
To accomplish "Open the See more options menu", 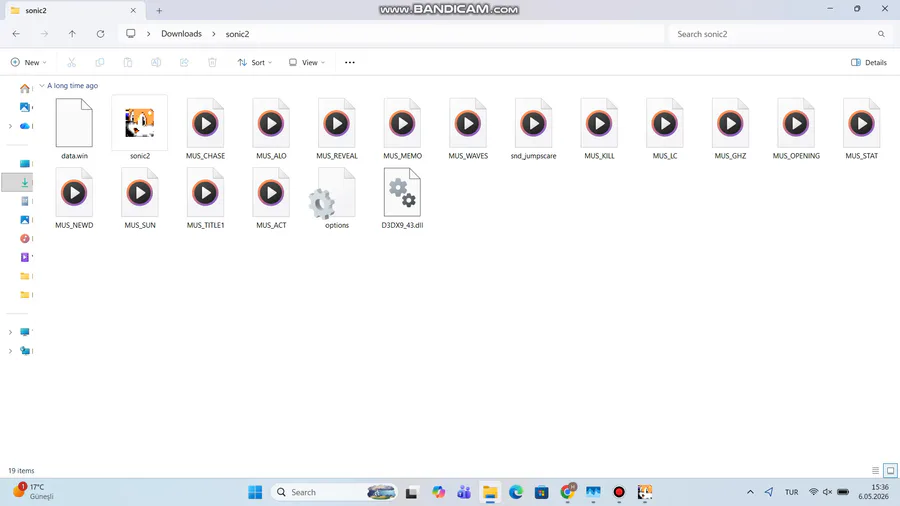I will pos(350,63).
